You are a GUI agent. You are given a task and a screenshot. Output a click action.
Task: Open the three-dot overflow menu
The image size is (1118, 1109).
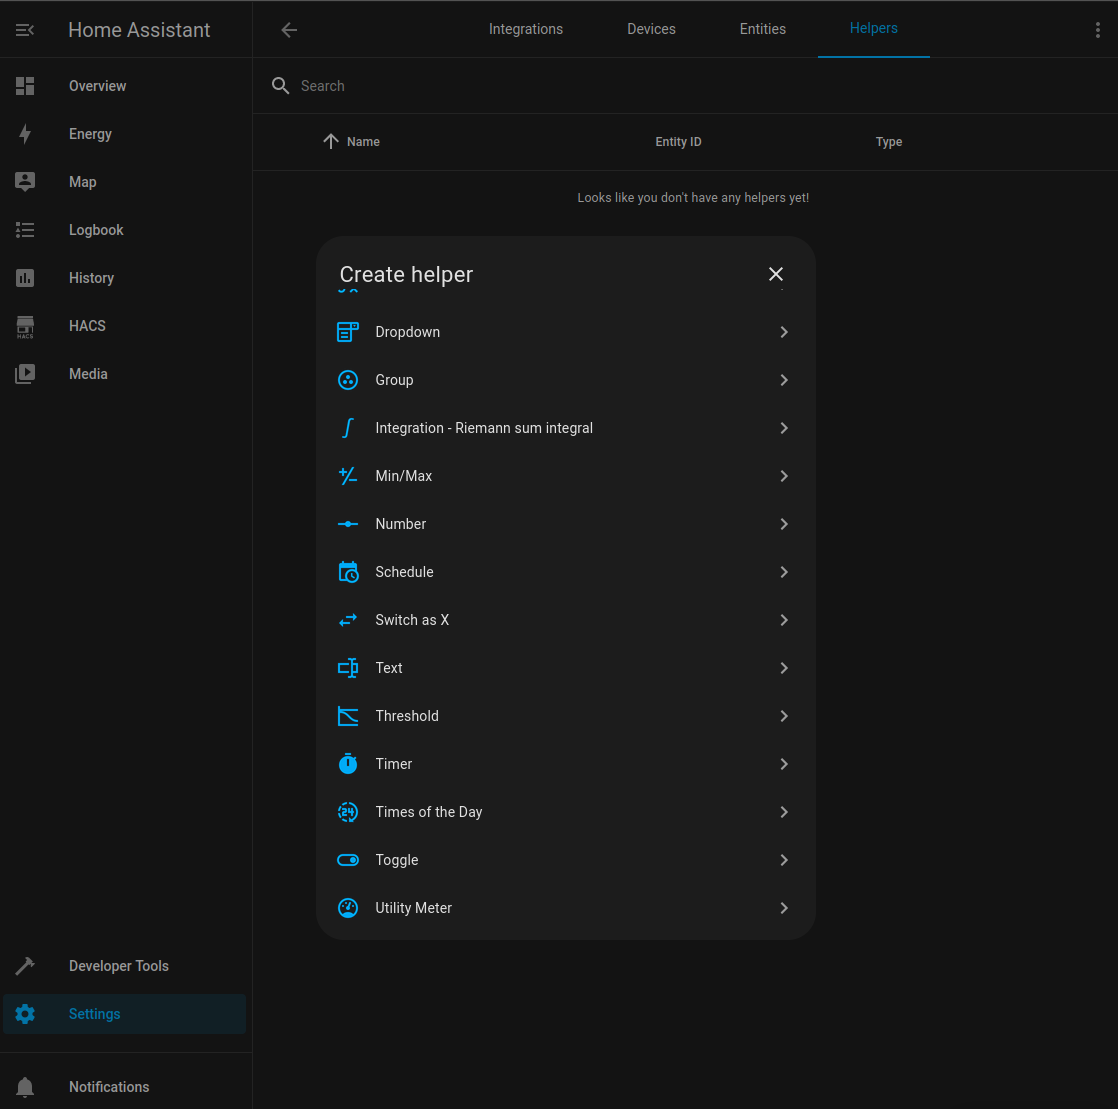[1097, 30]
